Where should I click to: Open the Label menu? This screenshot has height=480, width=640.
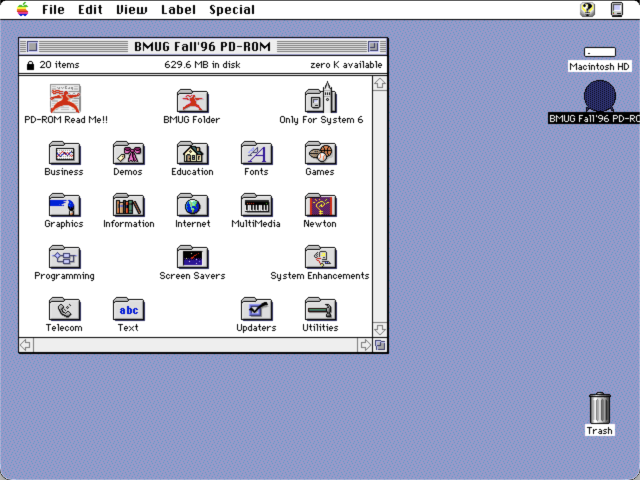click(178, 9)
